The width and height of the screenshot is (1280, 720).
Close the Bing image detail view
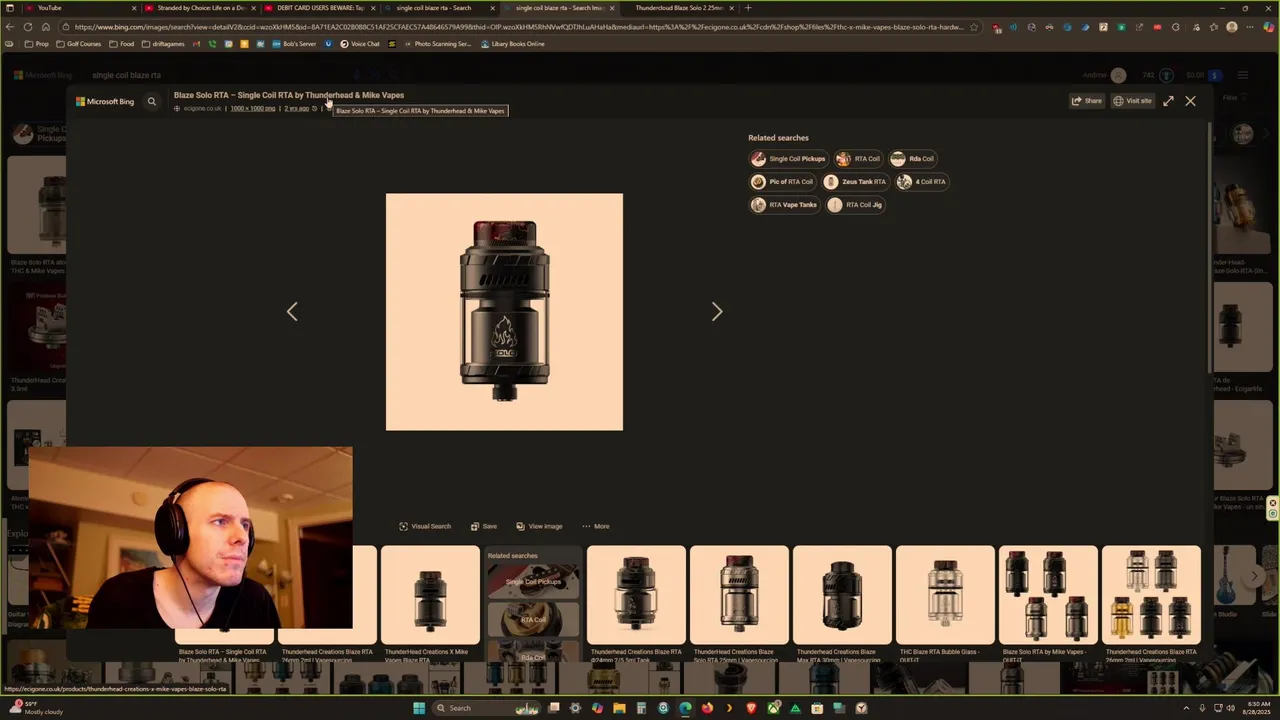point(1190,101)
